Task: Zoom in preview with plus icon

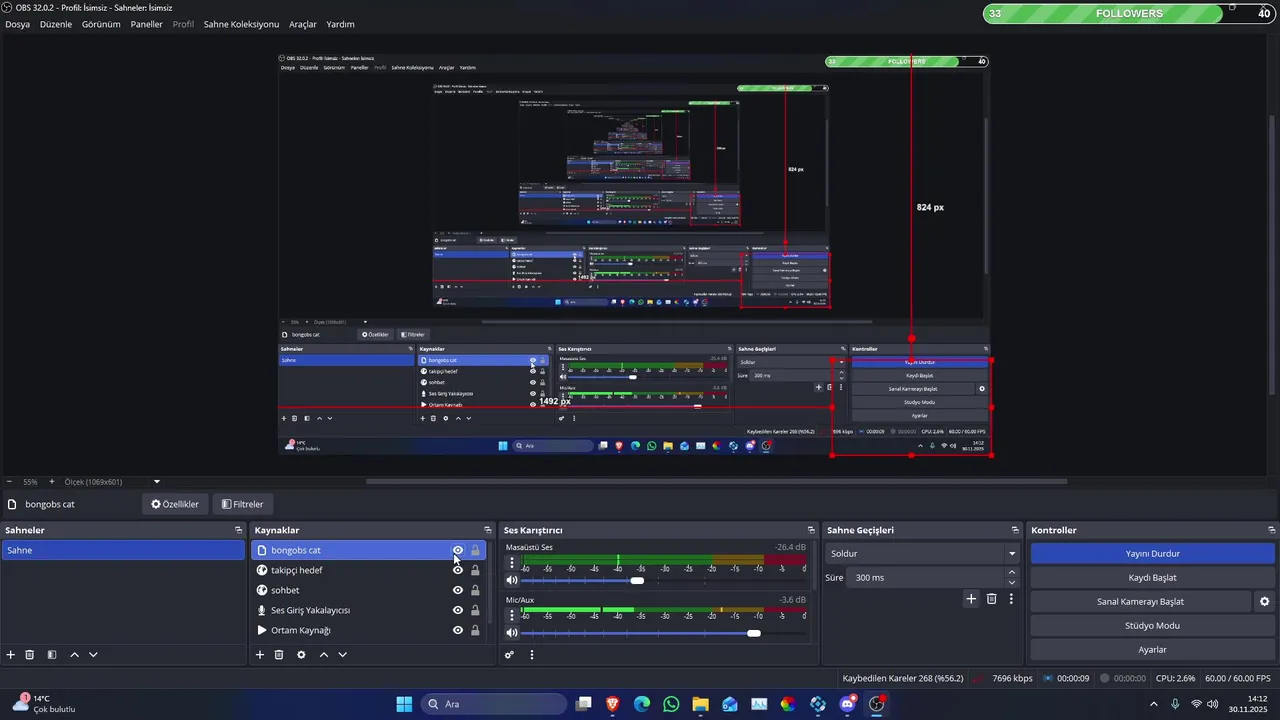Action: coord(52,482)
